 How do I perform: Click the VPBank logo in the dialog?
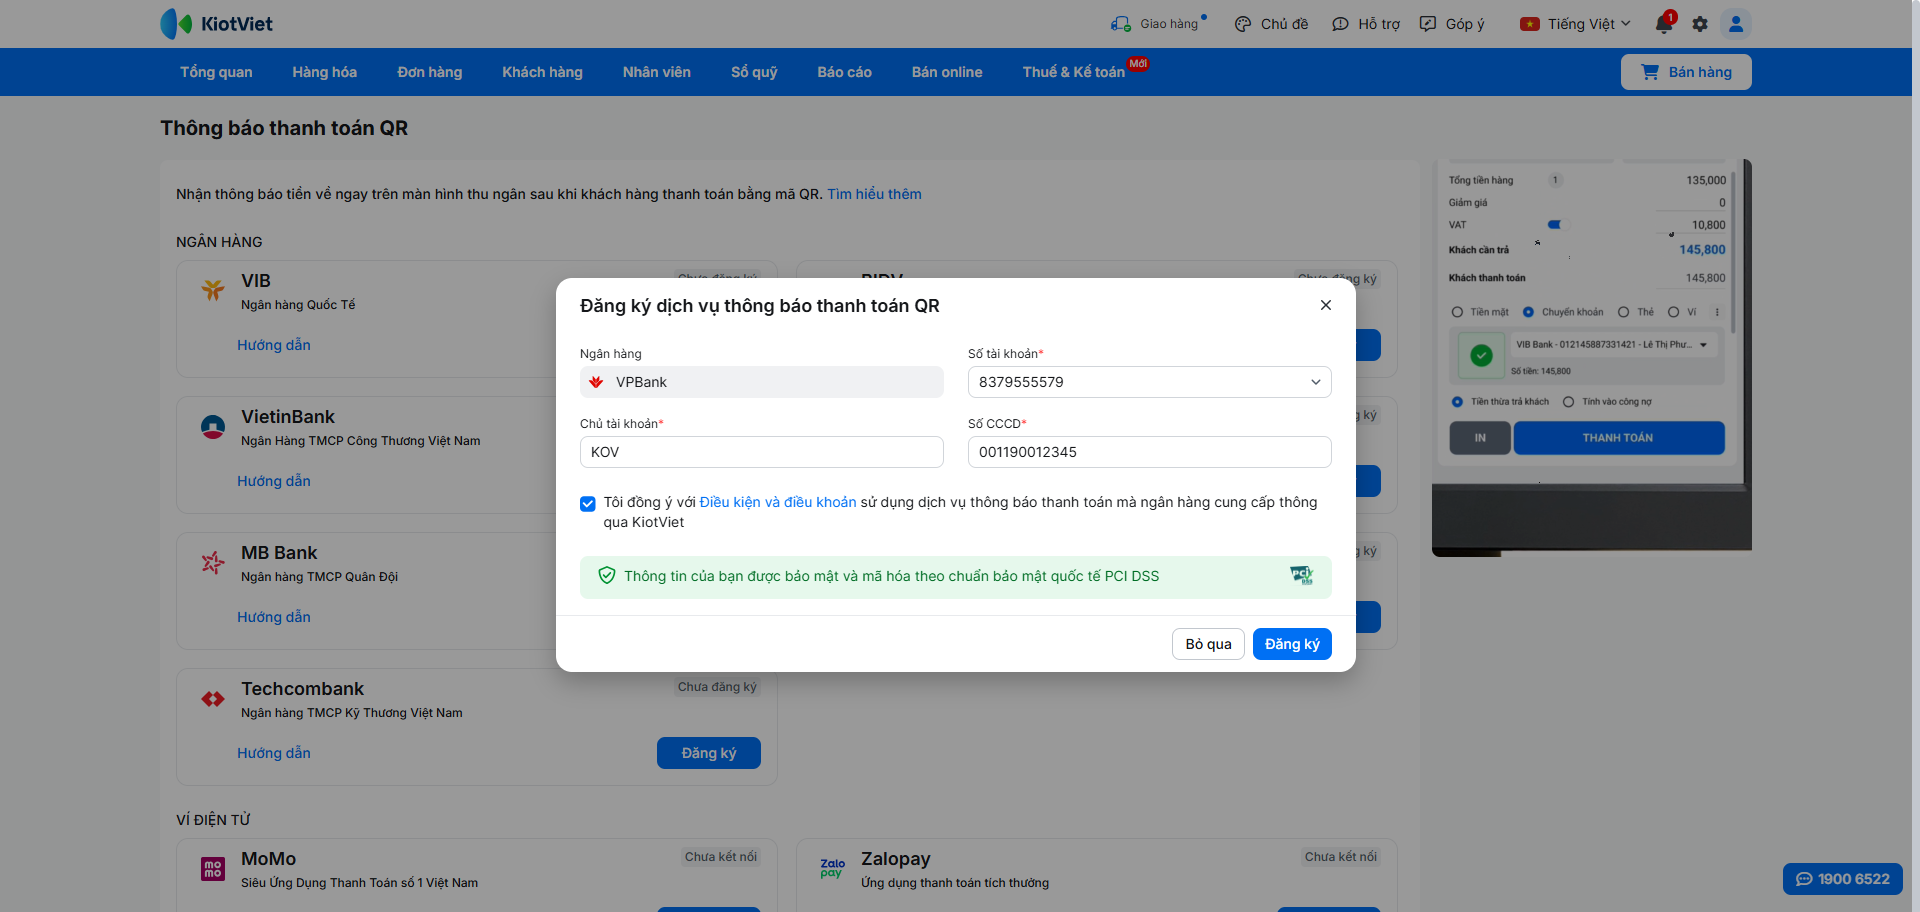596,382
